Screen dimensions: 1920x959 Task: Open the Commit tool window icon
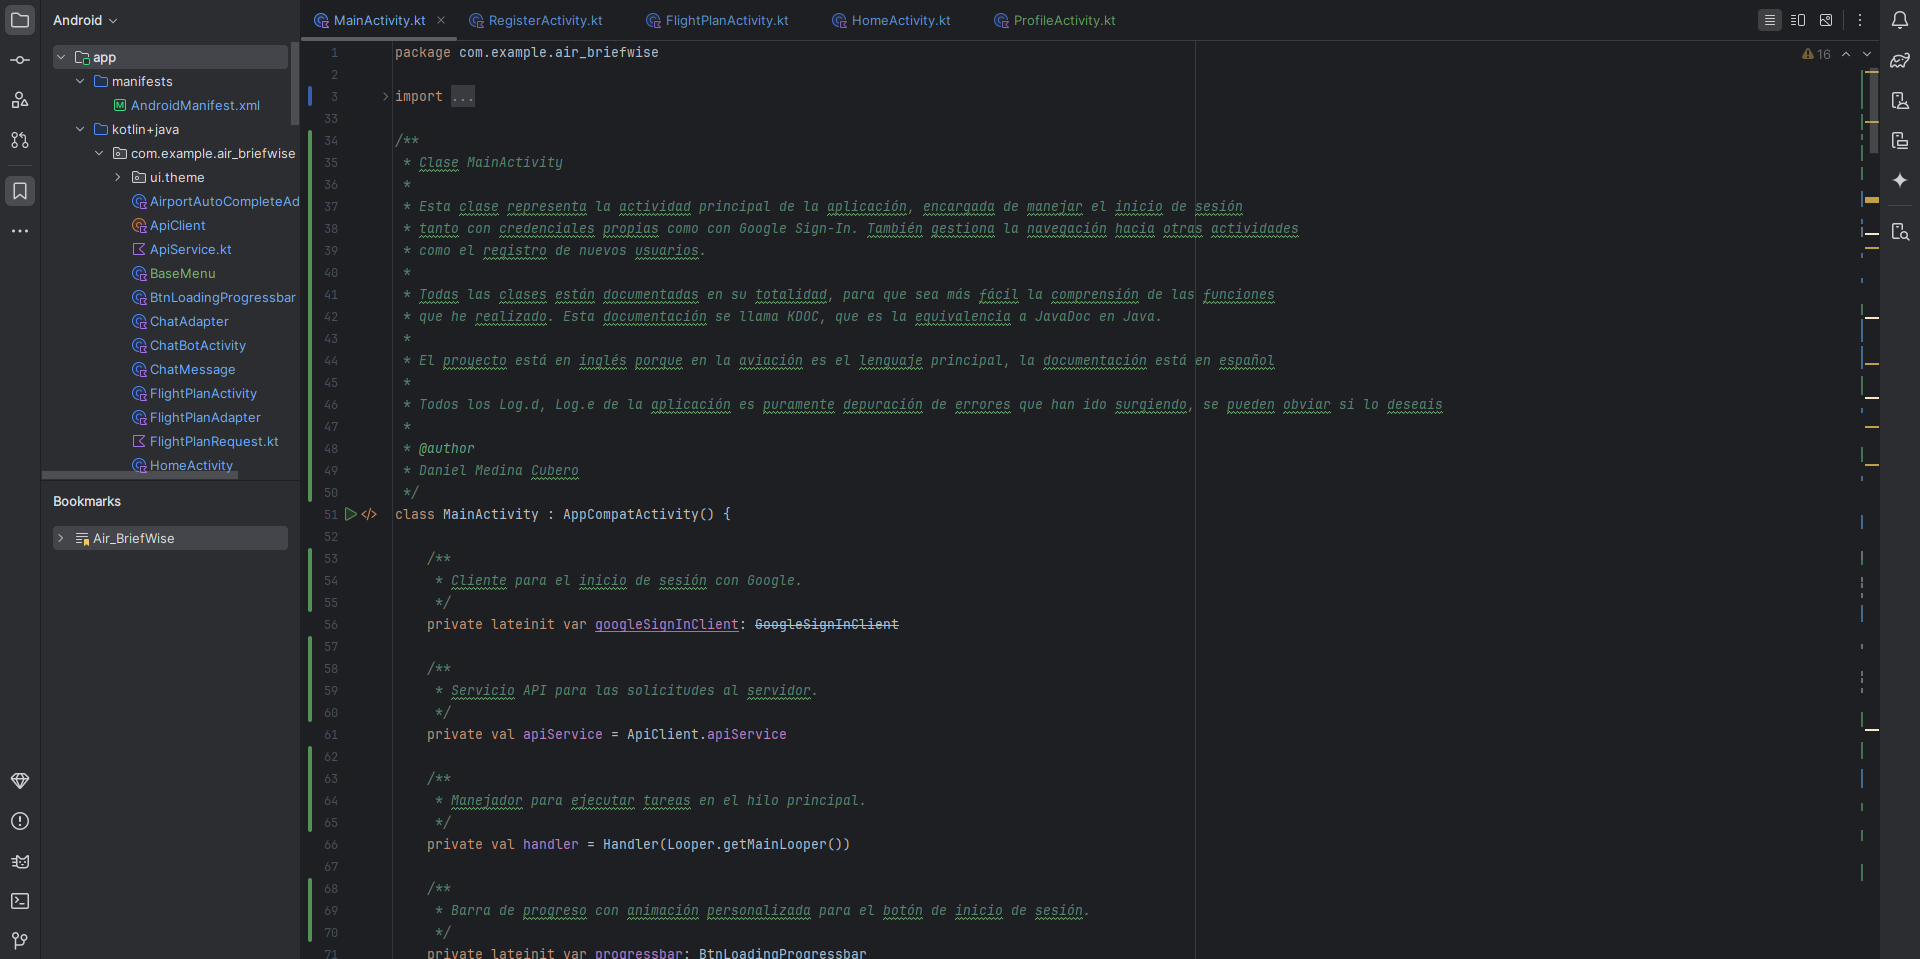[x=20, y=60]
